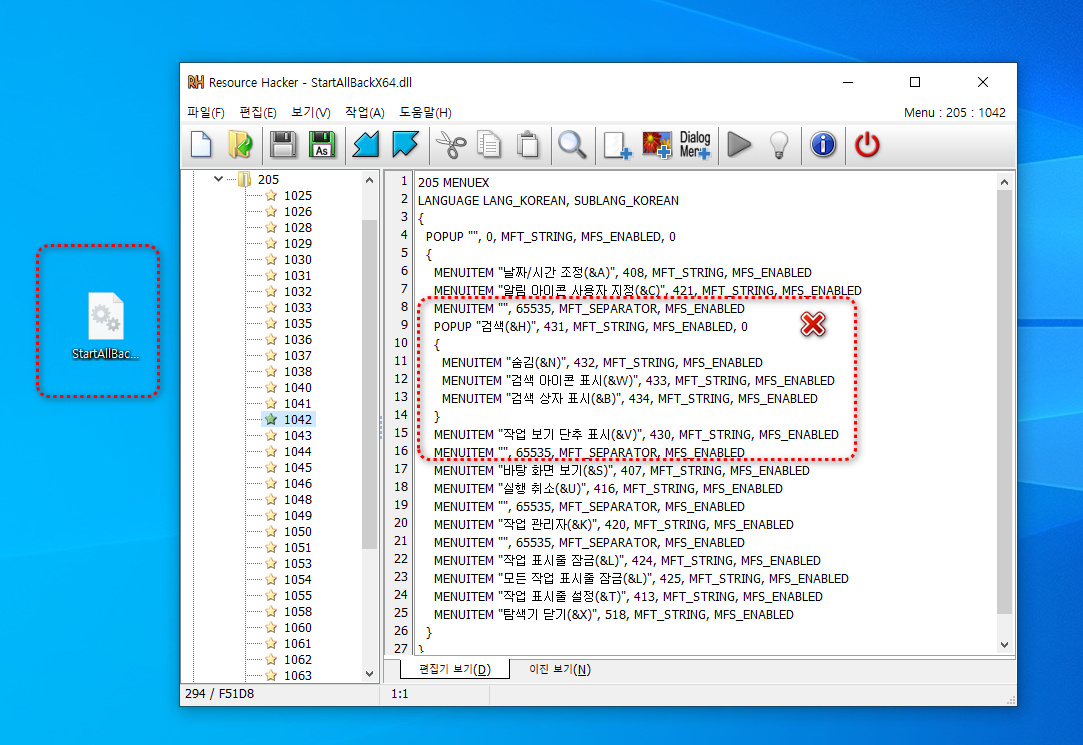The width and height of the screenshot is (1083, 745).
Task: Click the line '205 MENUEX' in editor
Action: [453, 182]
